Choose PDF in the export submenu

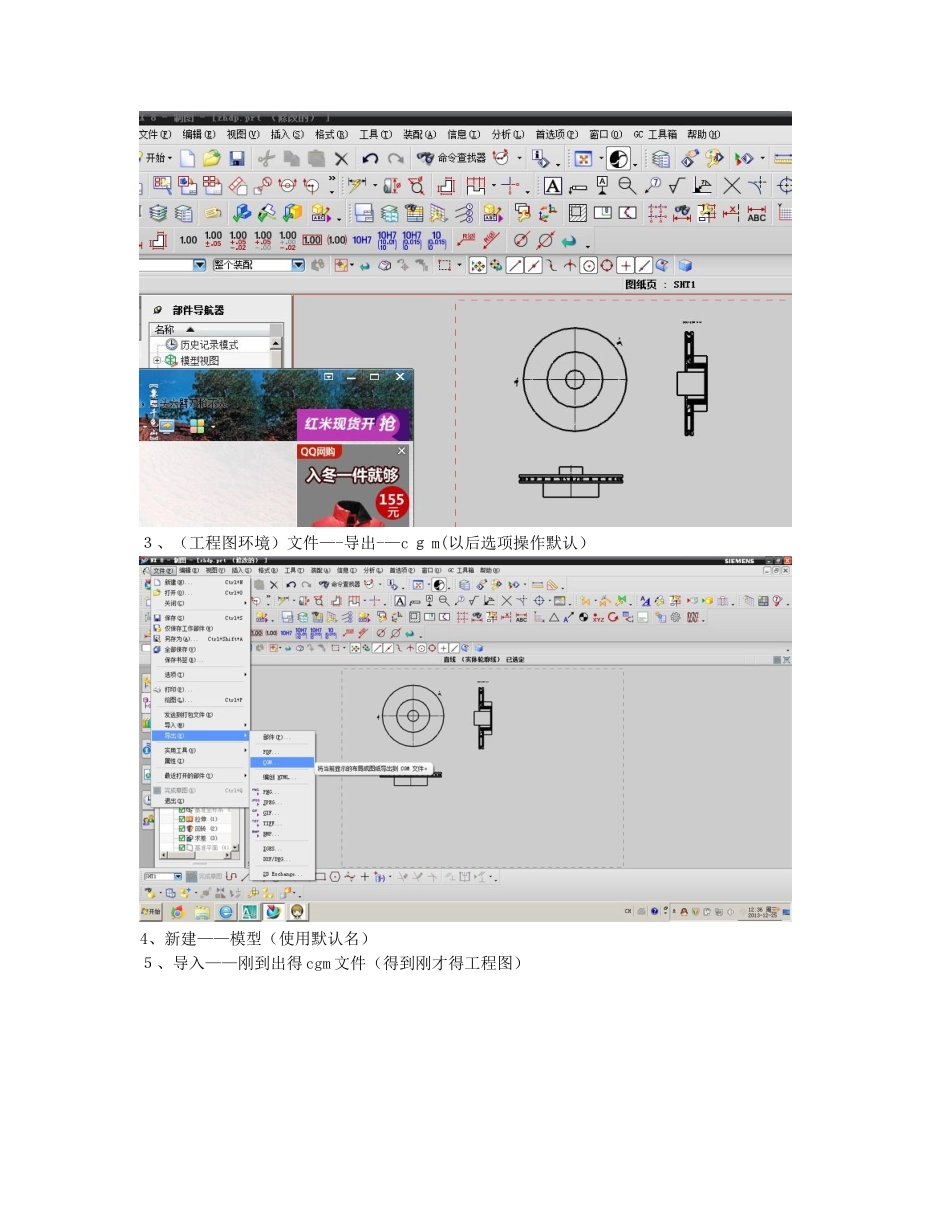coord(282,751)
